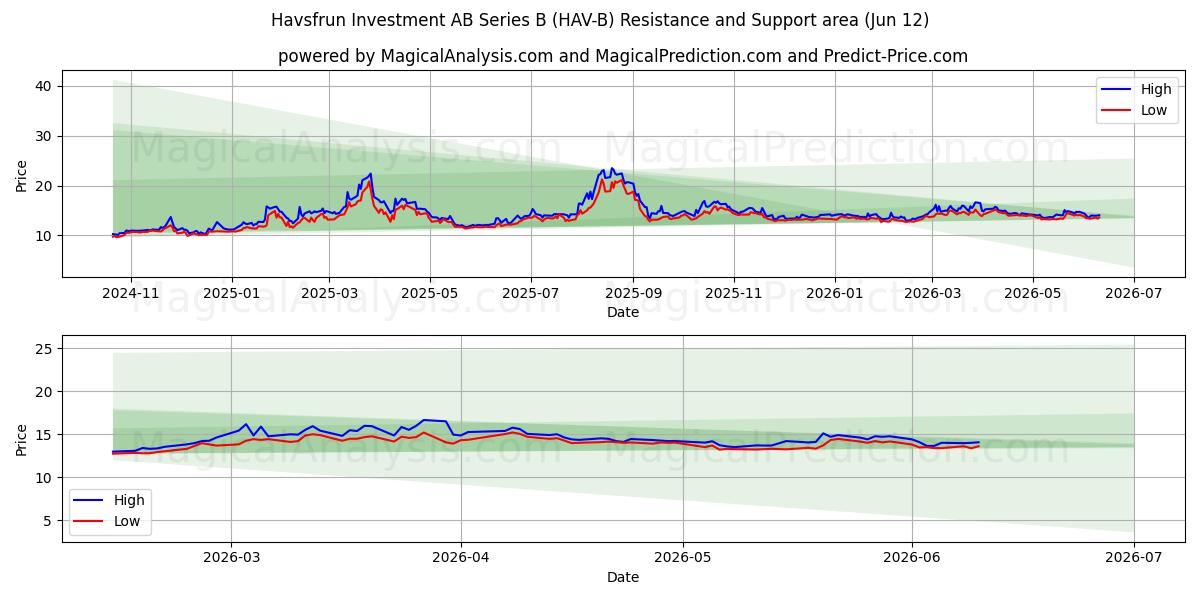Click the 2026-03 x-axis label in top chart
Screen dimensions: 1200x600
[932, 295]
